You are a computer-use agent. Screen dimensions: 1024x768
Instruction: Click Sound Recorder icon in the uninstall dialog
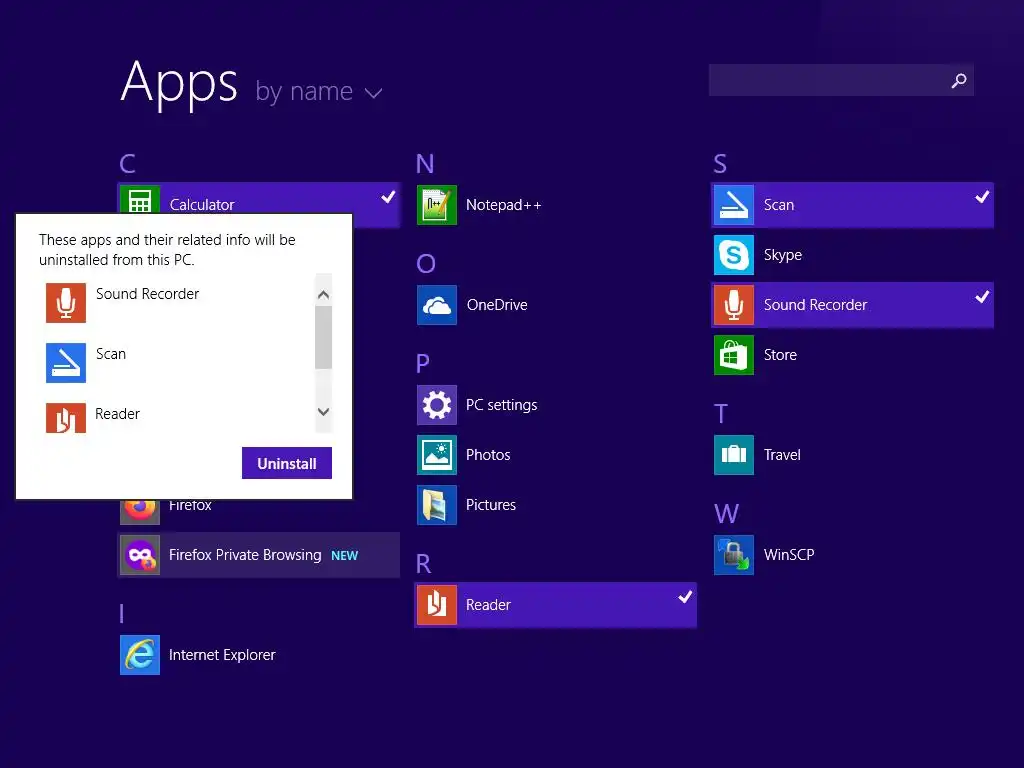(x=66, y=303)
